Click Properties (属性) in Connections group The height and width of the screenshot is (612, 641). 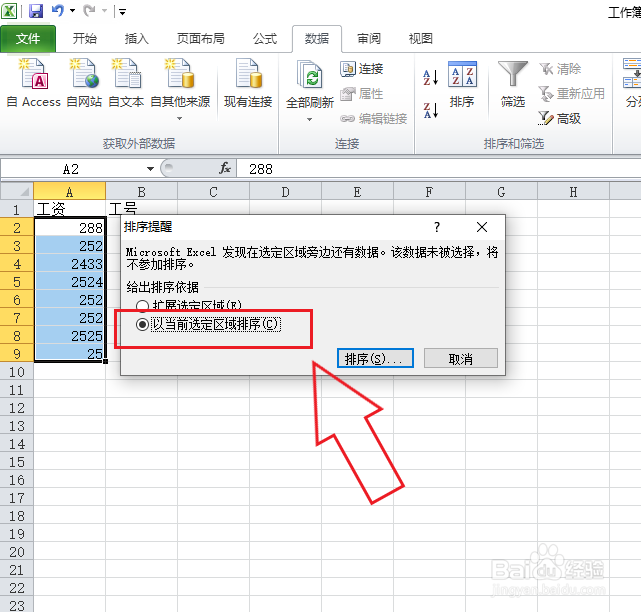point(362,94)
